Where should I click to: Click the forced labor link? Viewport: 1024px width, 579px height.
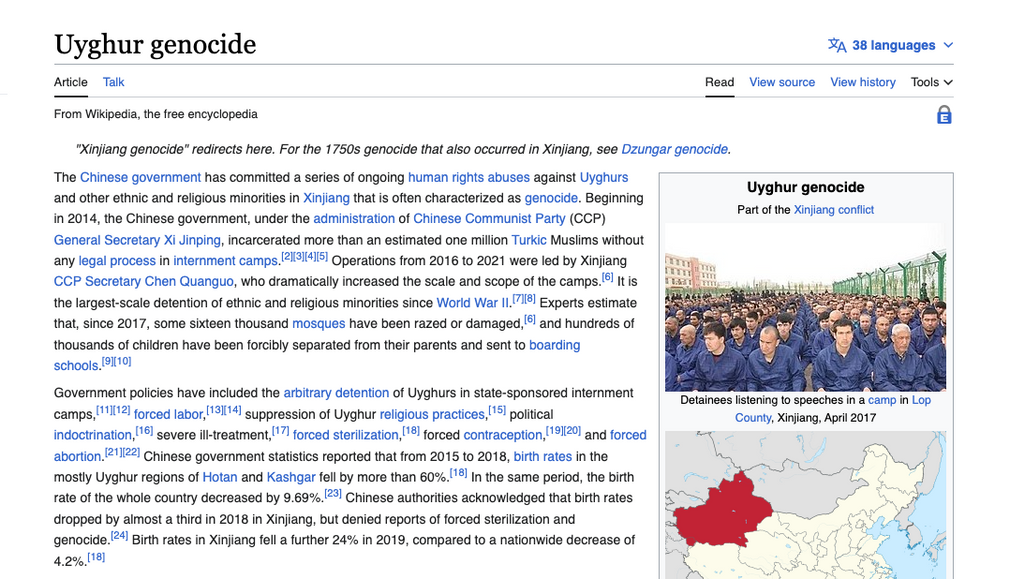[168, 415]
